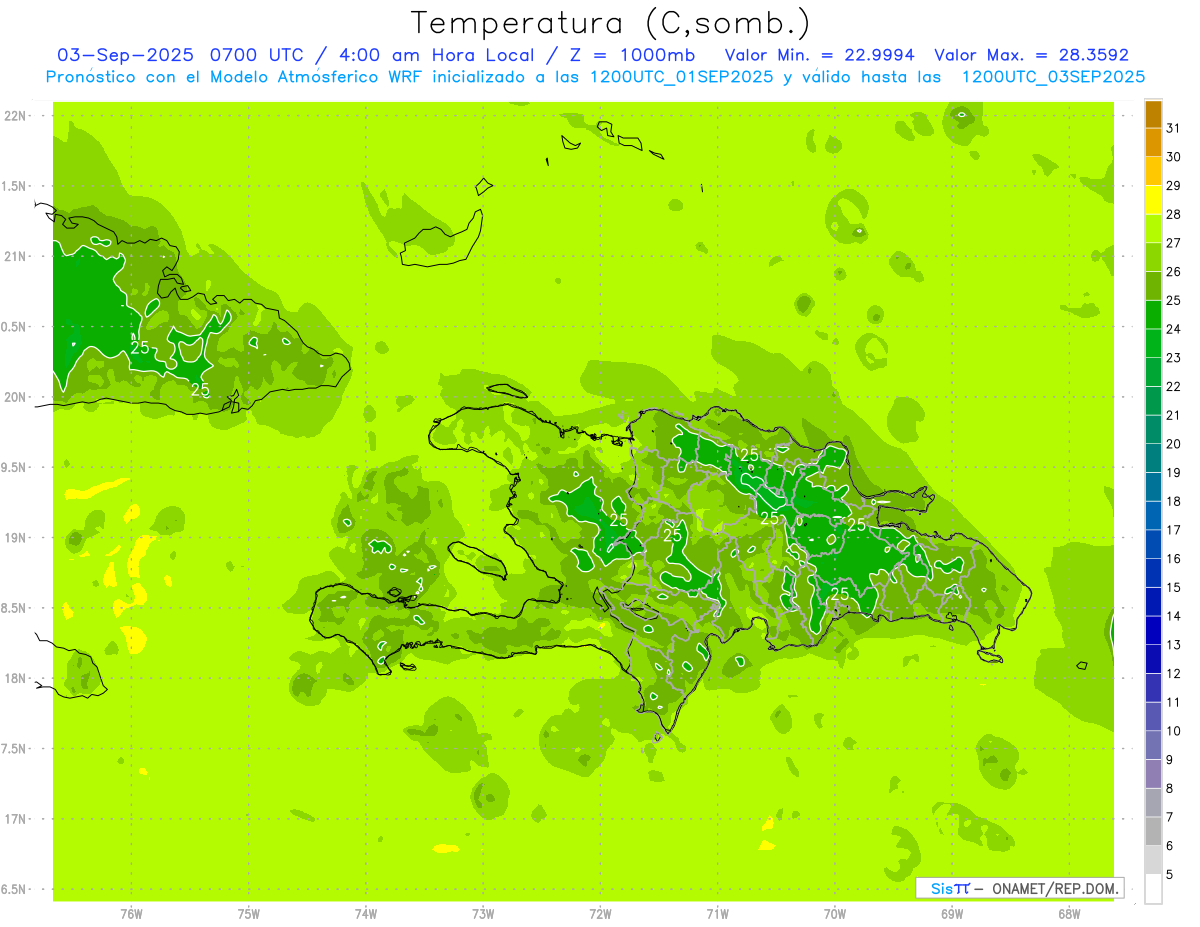Pick the green swatch between 24 and 25

1153,315
